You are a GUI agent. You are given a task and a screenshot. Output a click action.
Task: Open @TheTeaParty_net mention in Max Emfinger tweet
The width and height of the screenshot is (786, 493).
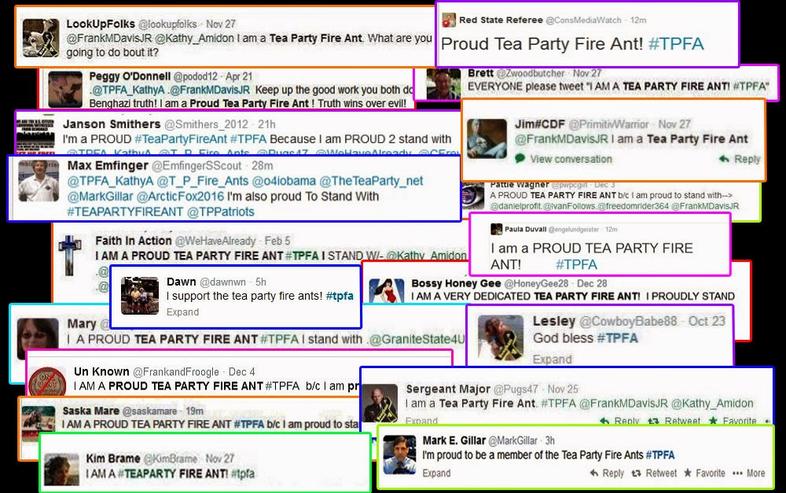point(371,181)
